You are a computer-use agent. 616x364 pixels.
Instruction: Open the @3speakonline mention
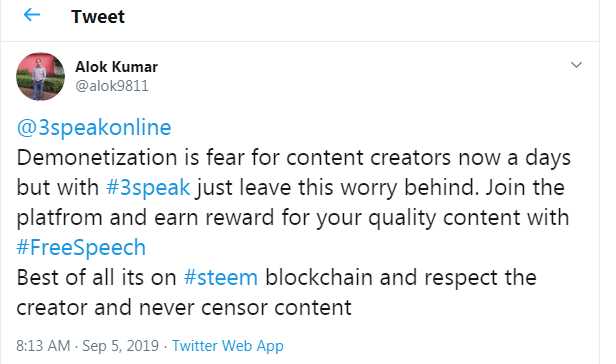click(x=94, y=128)
